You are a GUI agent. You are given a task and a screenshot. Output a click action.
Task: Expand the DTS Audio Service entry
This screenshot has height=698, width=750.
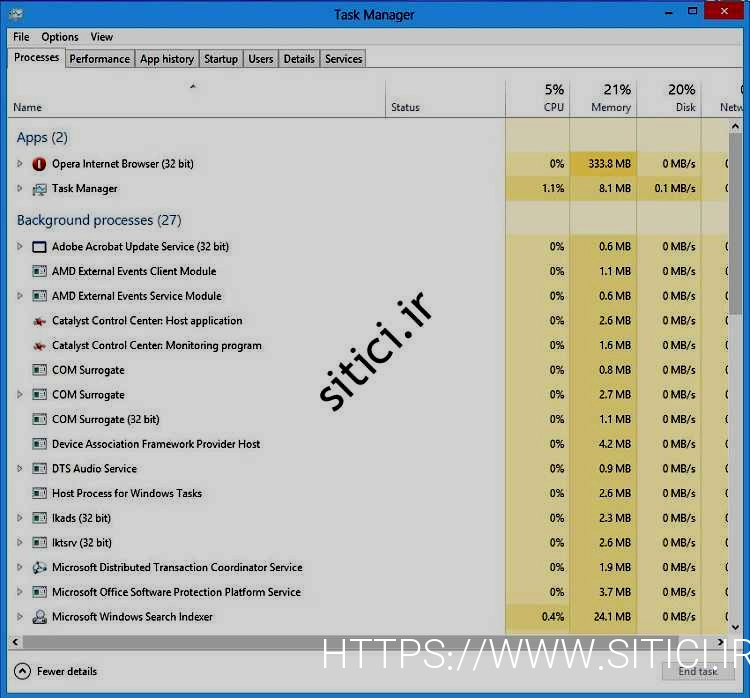pos(20,469)
